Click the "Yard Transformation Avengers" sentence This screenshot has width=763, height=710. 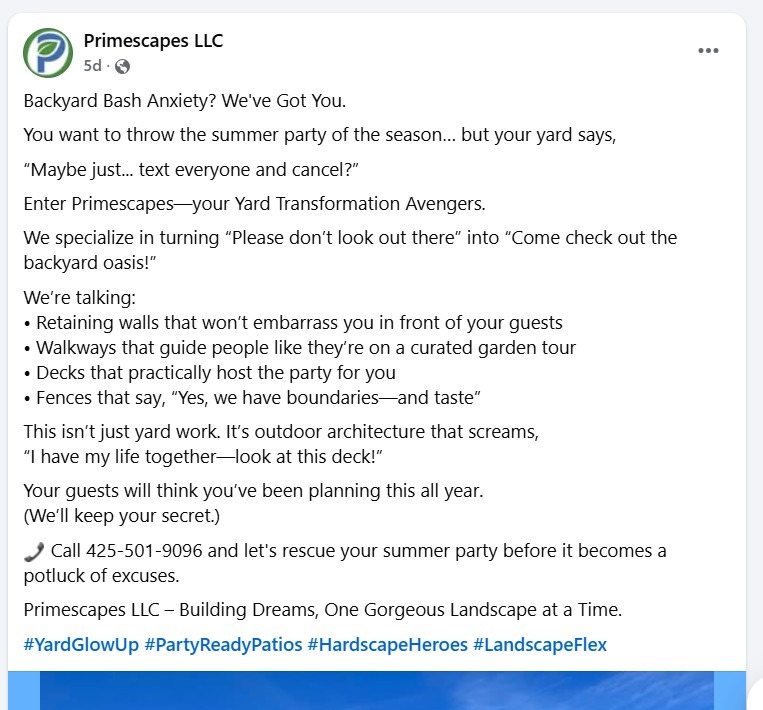[254, 204]
